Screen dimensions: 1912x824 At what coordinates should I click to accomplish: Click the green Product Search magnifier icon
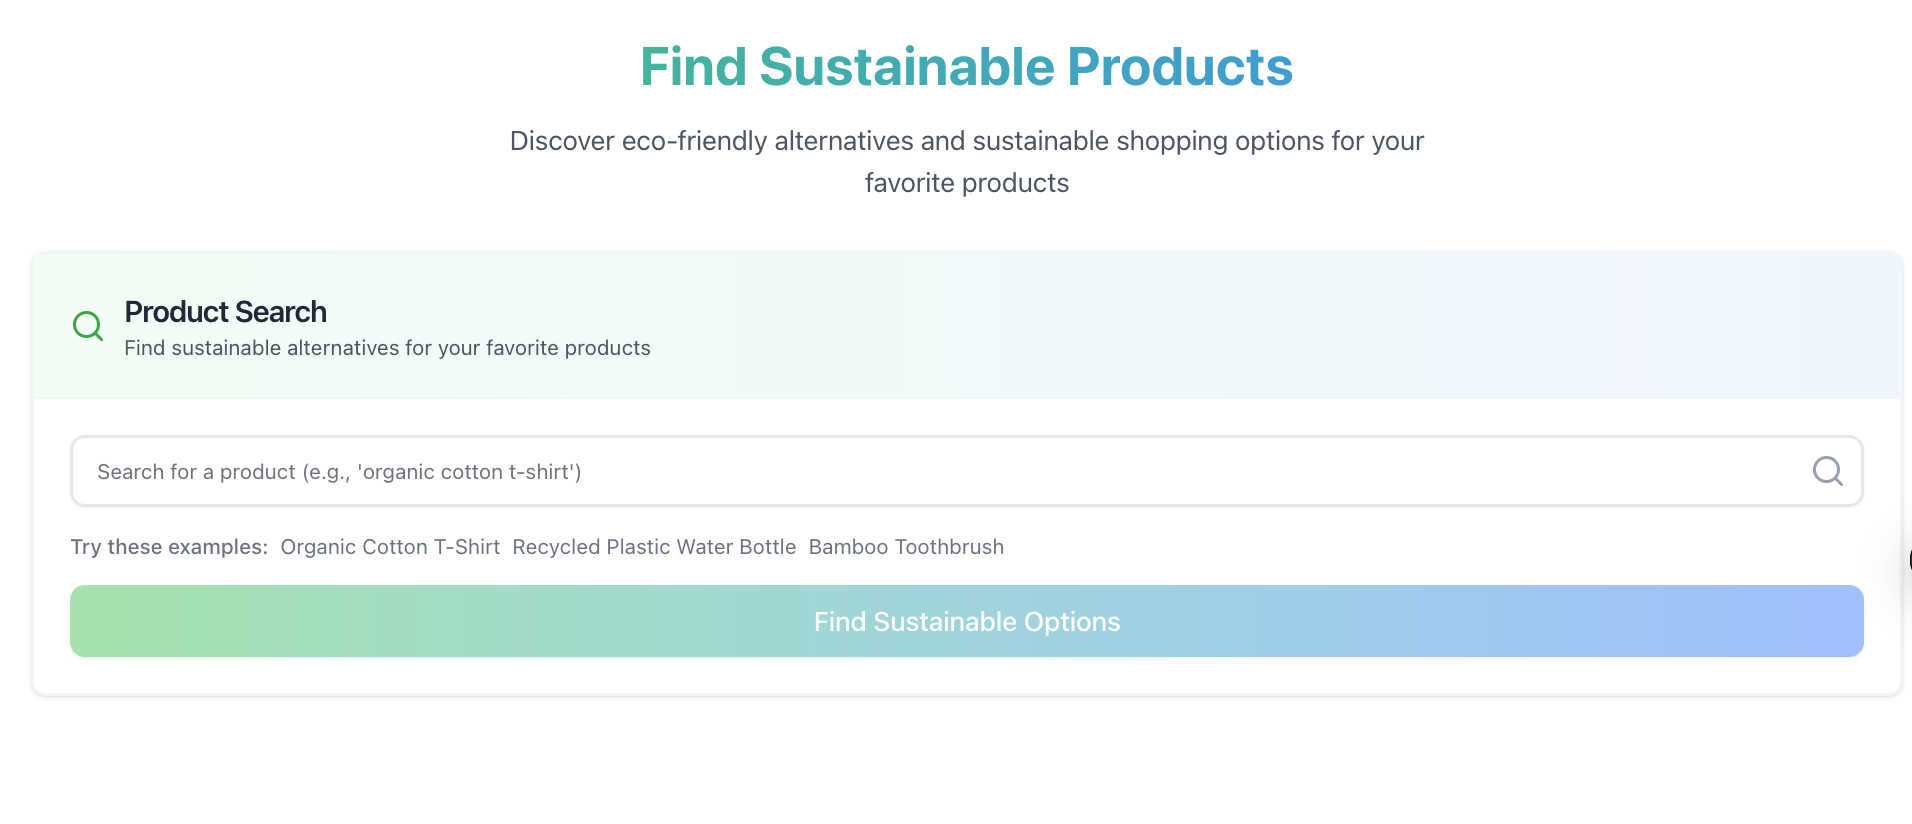[88, 326]
